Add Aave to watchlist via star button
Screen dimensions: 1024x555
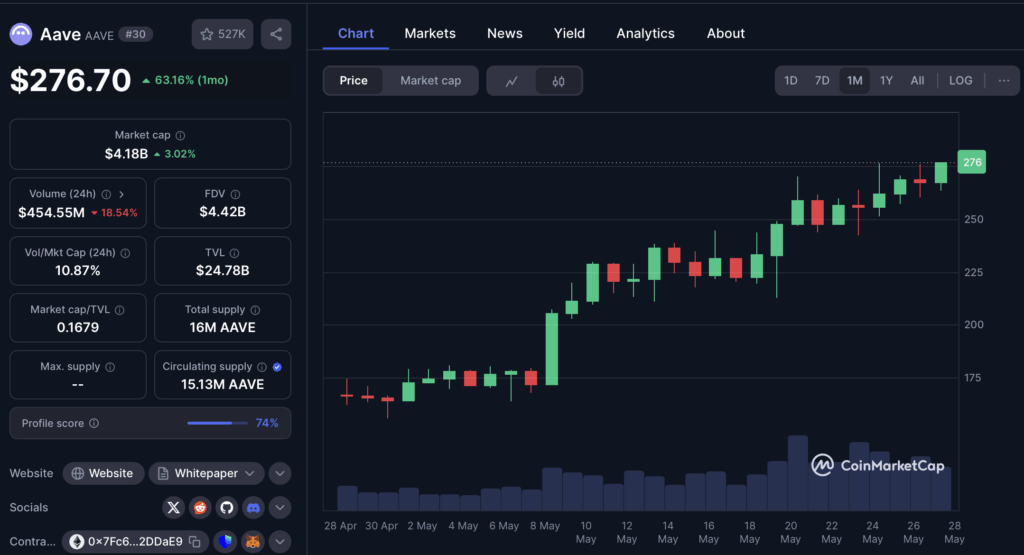[x=222, y=34]
